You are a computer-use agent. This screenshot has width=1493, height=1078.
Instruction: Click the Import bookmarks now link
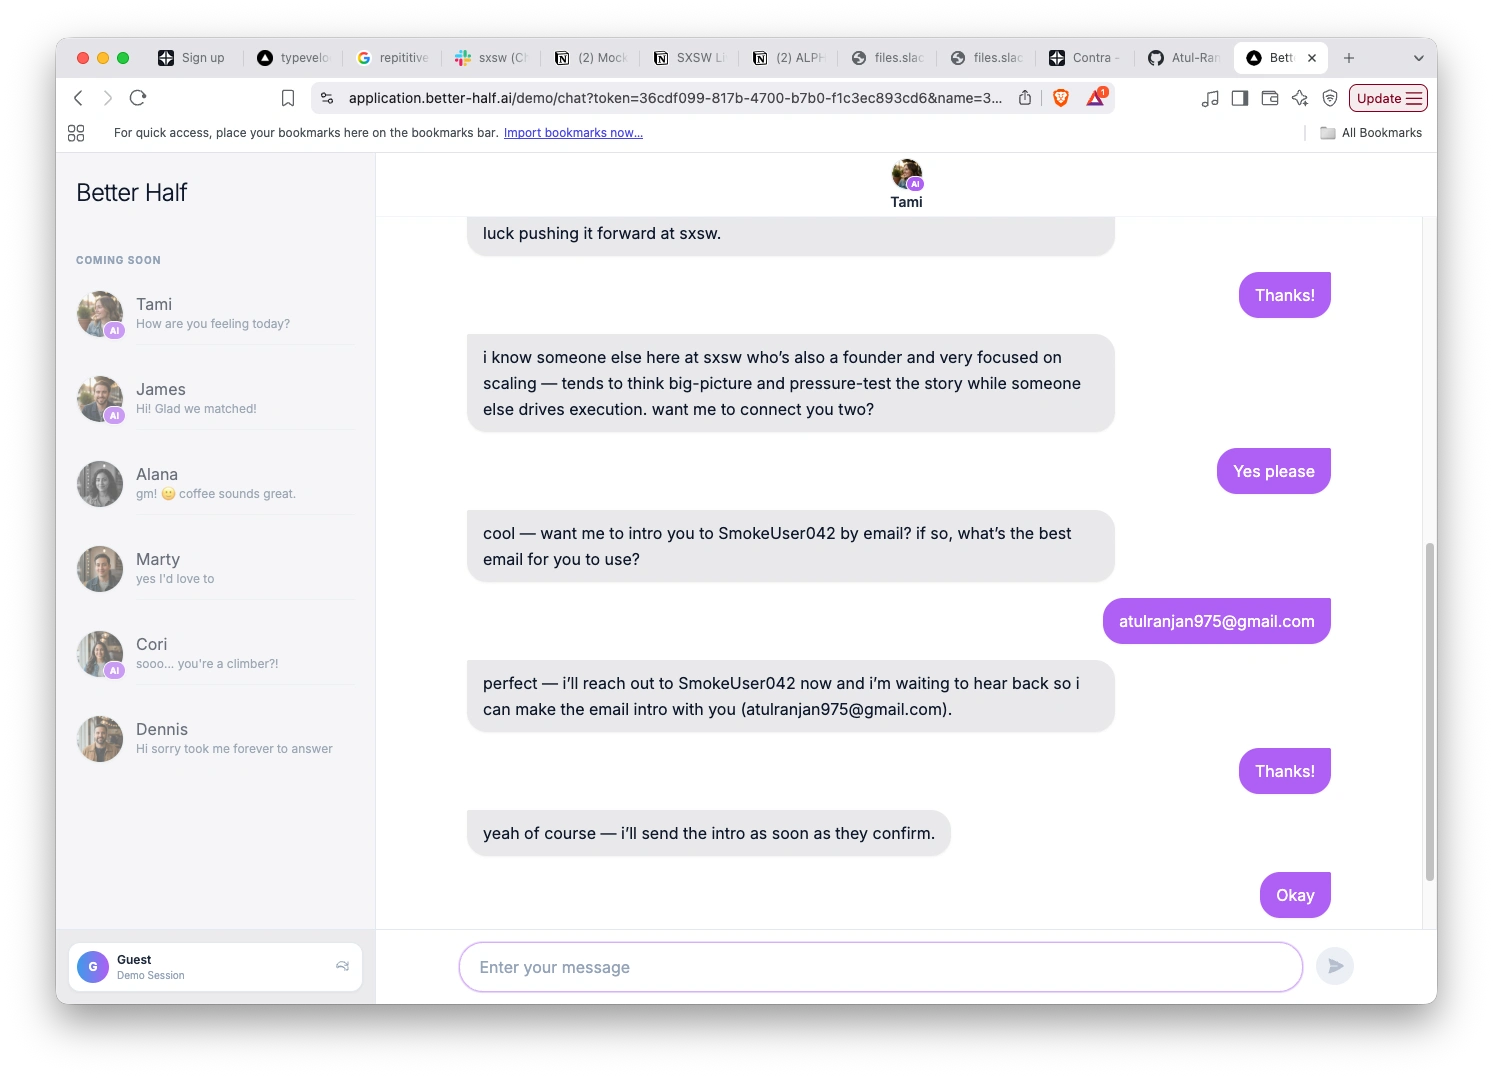(x=573, y=133)
